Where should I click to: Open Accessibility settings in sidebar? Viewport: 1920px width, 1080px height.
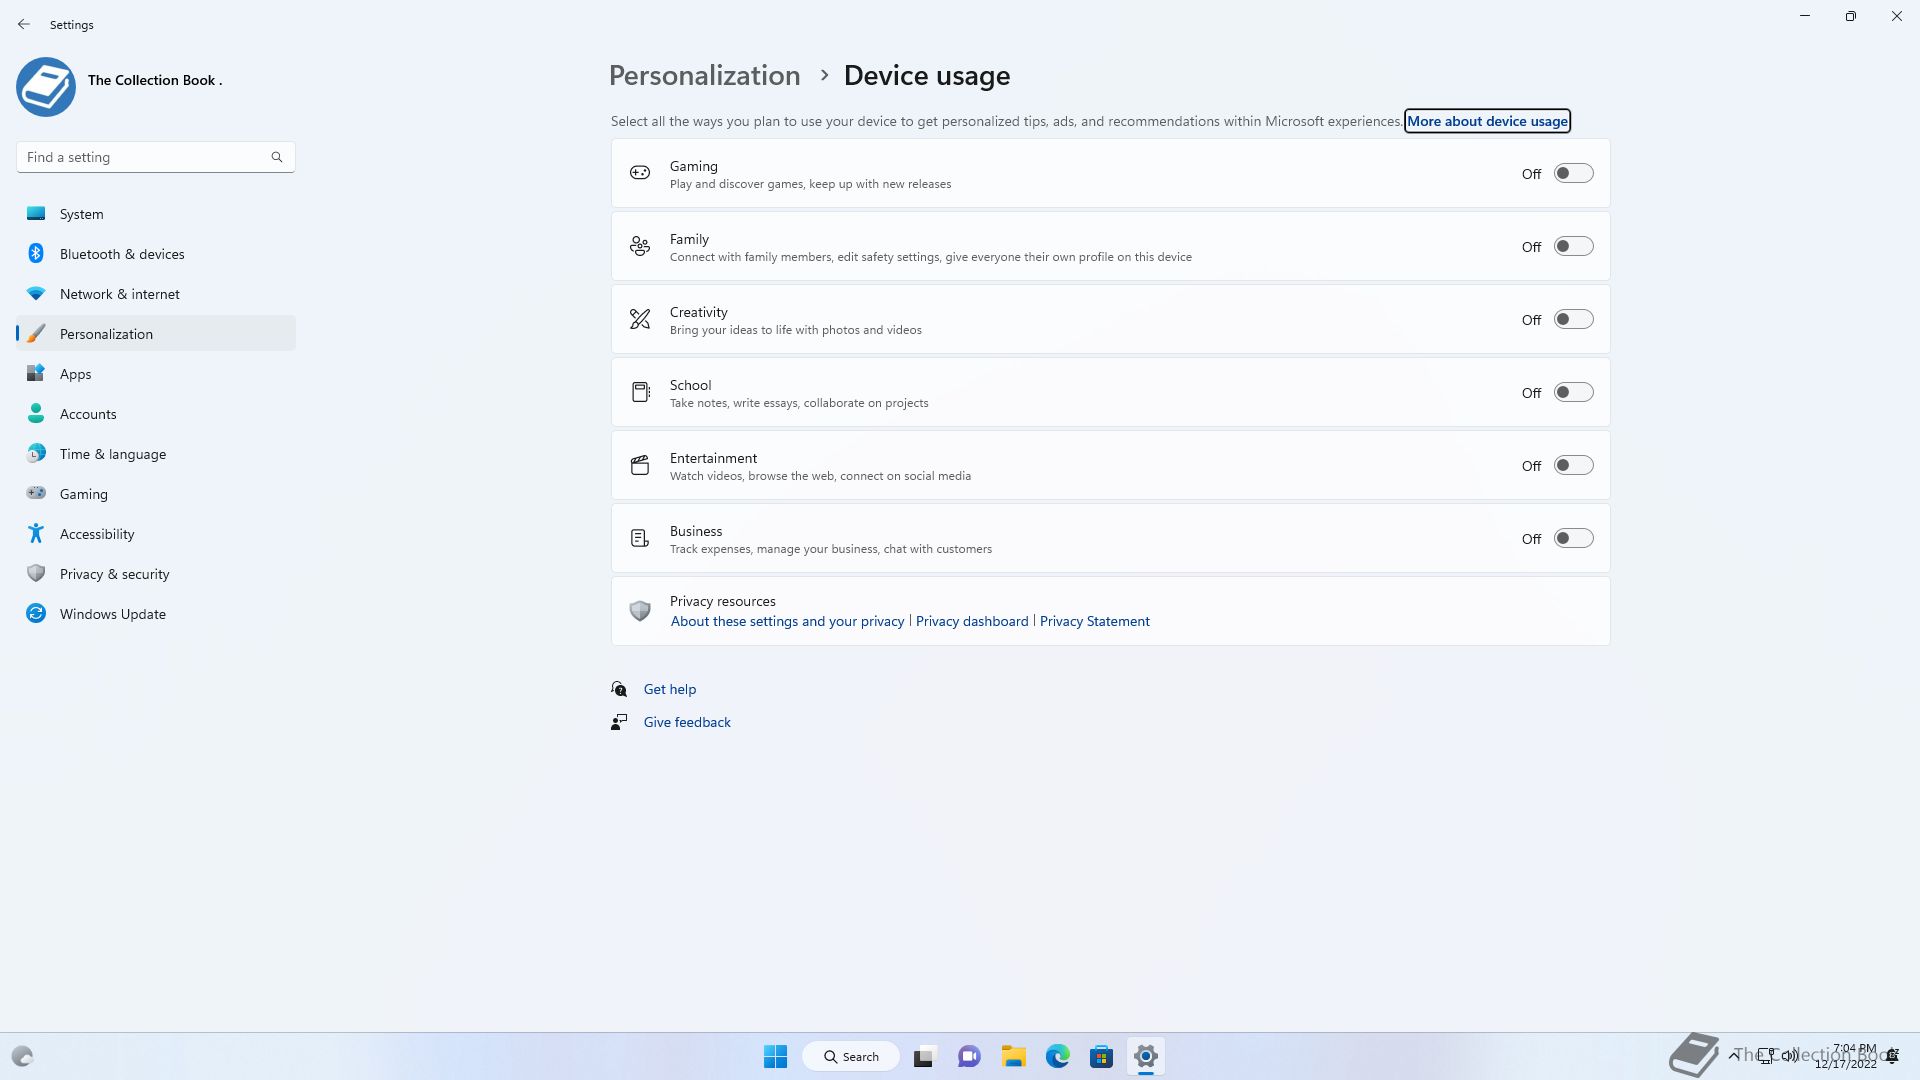(x=97, y=534)
